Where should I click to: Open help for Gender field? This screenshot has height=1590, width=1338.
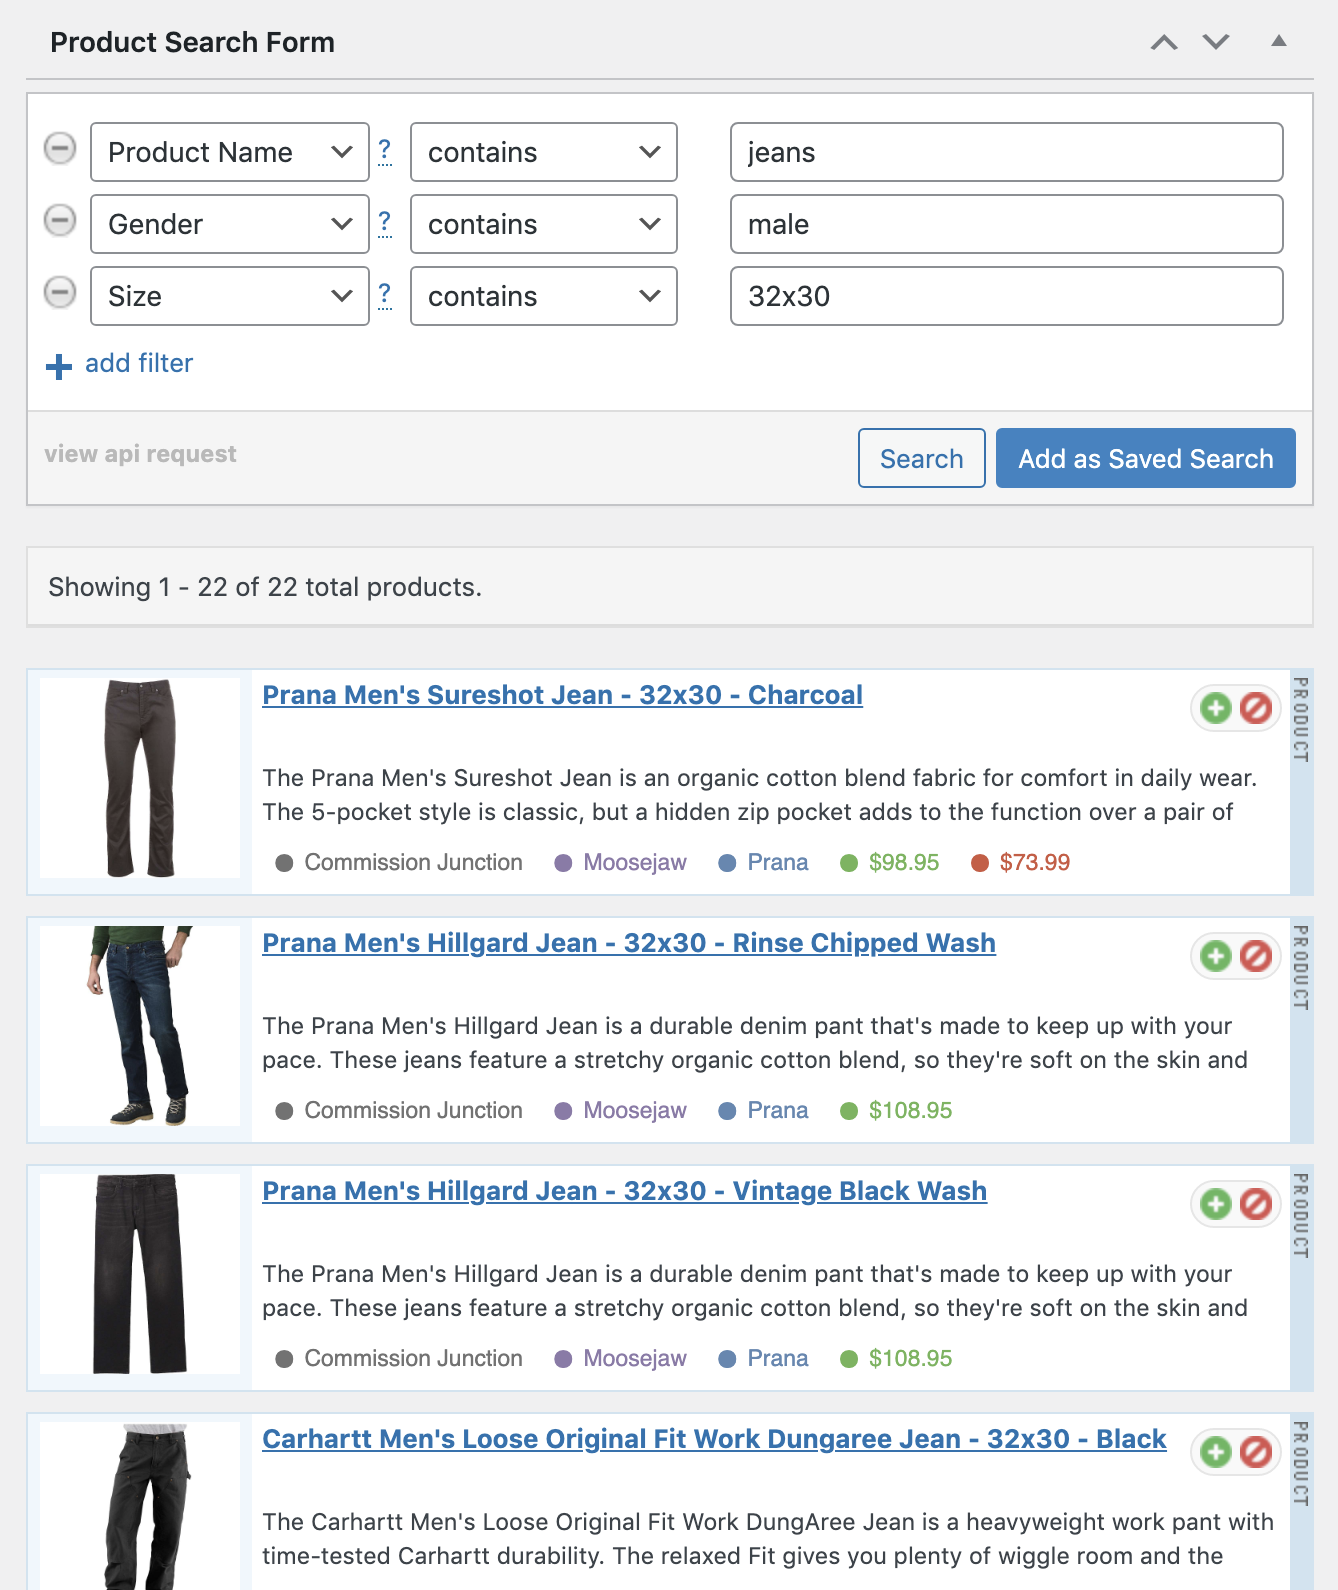pyautogui.click(x=385, y=223)
